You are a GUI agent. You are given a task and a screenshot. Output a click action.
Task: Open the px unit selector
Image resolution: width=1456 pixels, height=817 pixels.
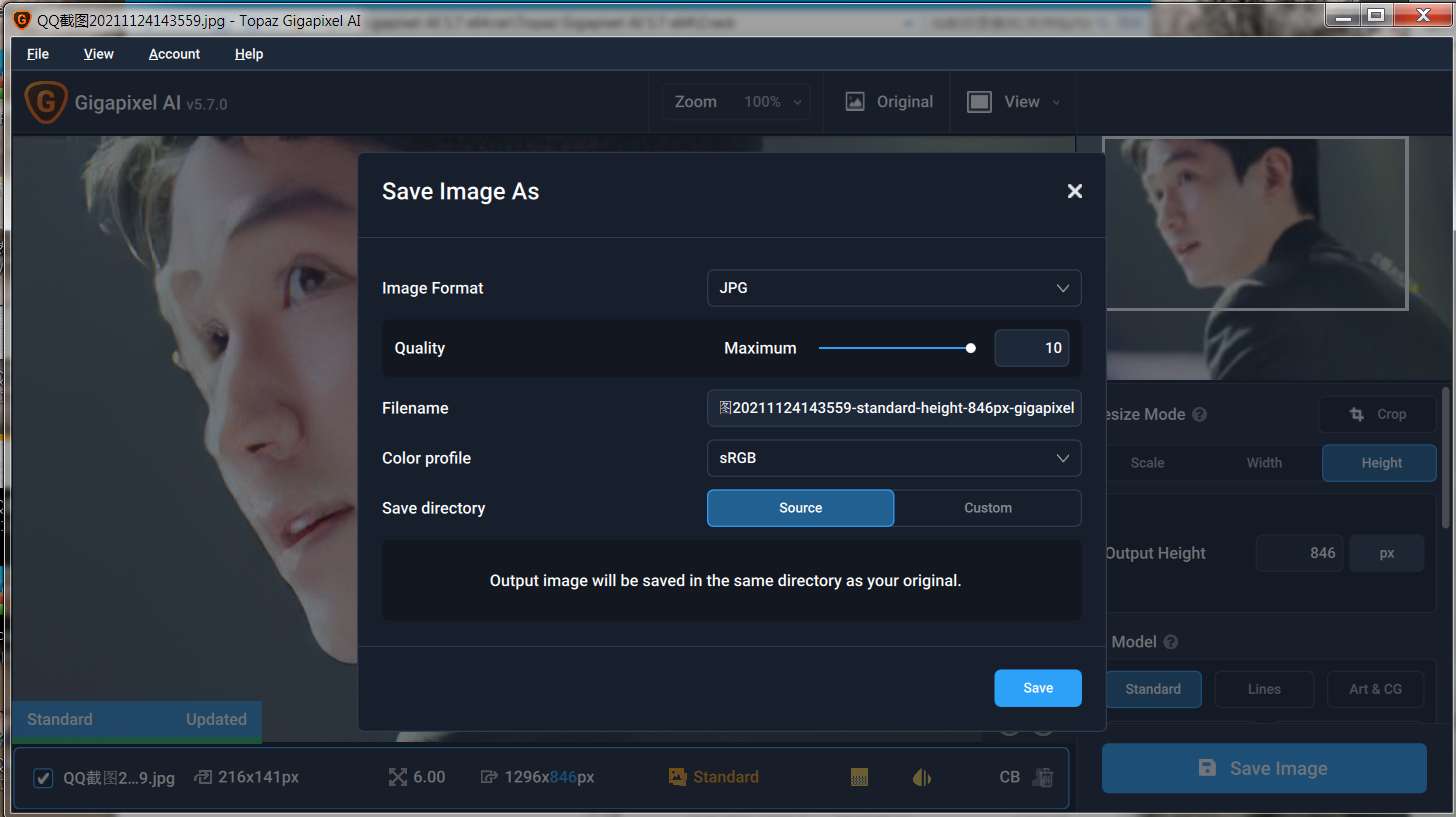pyautogui.click(x=1386, y=553)
